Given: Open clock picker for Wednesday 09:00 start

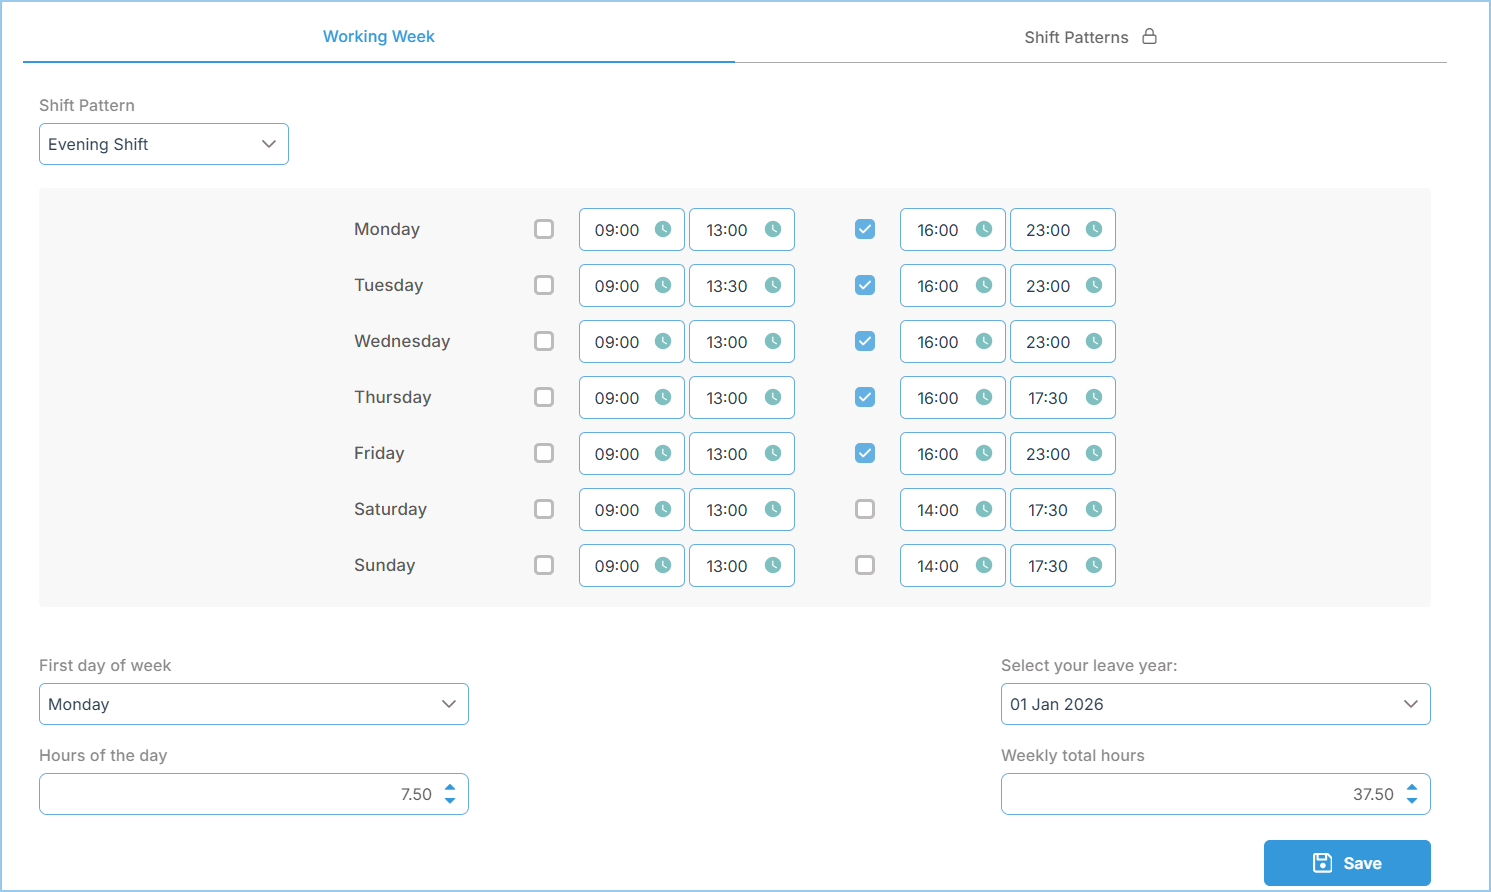Looking at the screenshot, I should pos(663,341).
